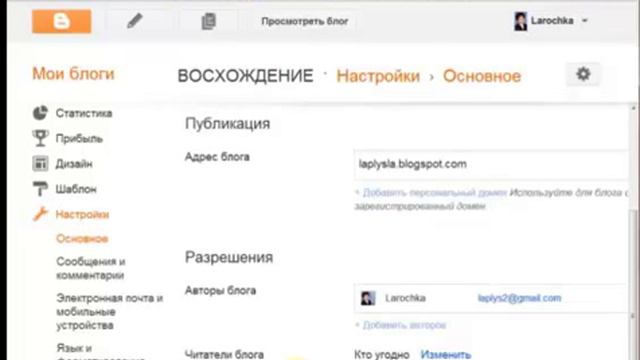Open Шаблон in the sidebar
640x360 pixels.
[76, 189]
